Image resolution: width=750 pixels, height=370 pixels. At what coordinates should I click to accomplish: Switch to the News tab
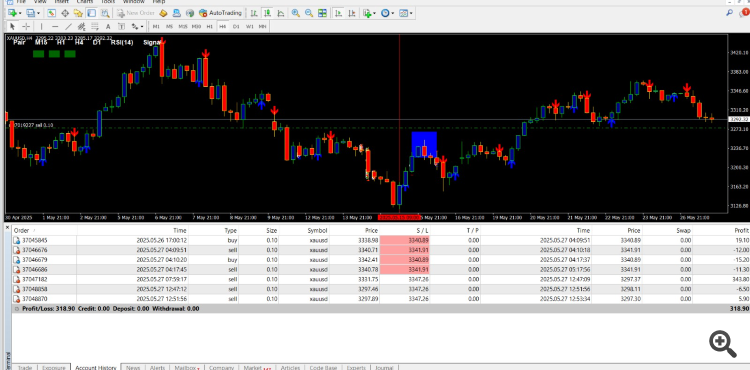[133, 367]
